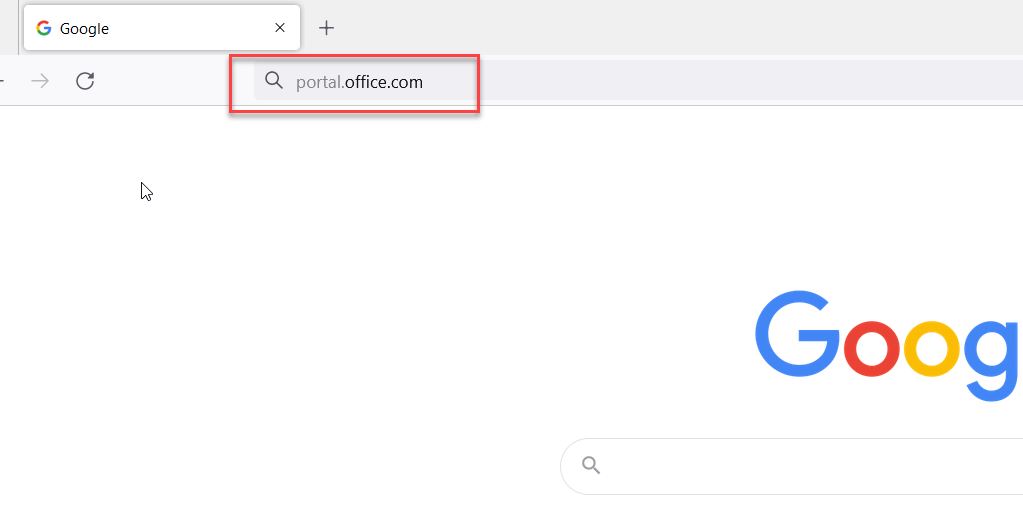The image size is (1023, 515).
Task: Click the portal.office.com address bar text
Action: (x=359, y=82)
